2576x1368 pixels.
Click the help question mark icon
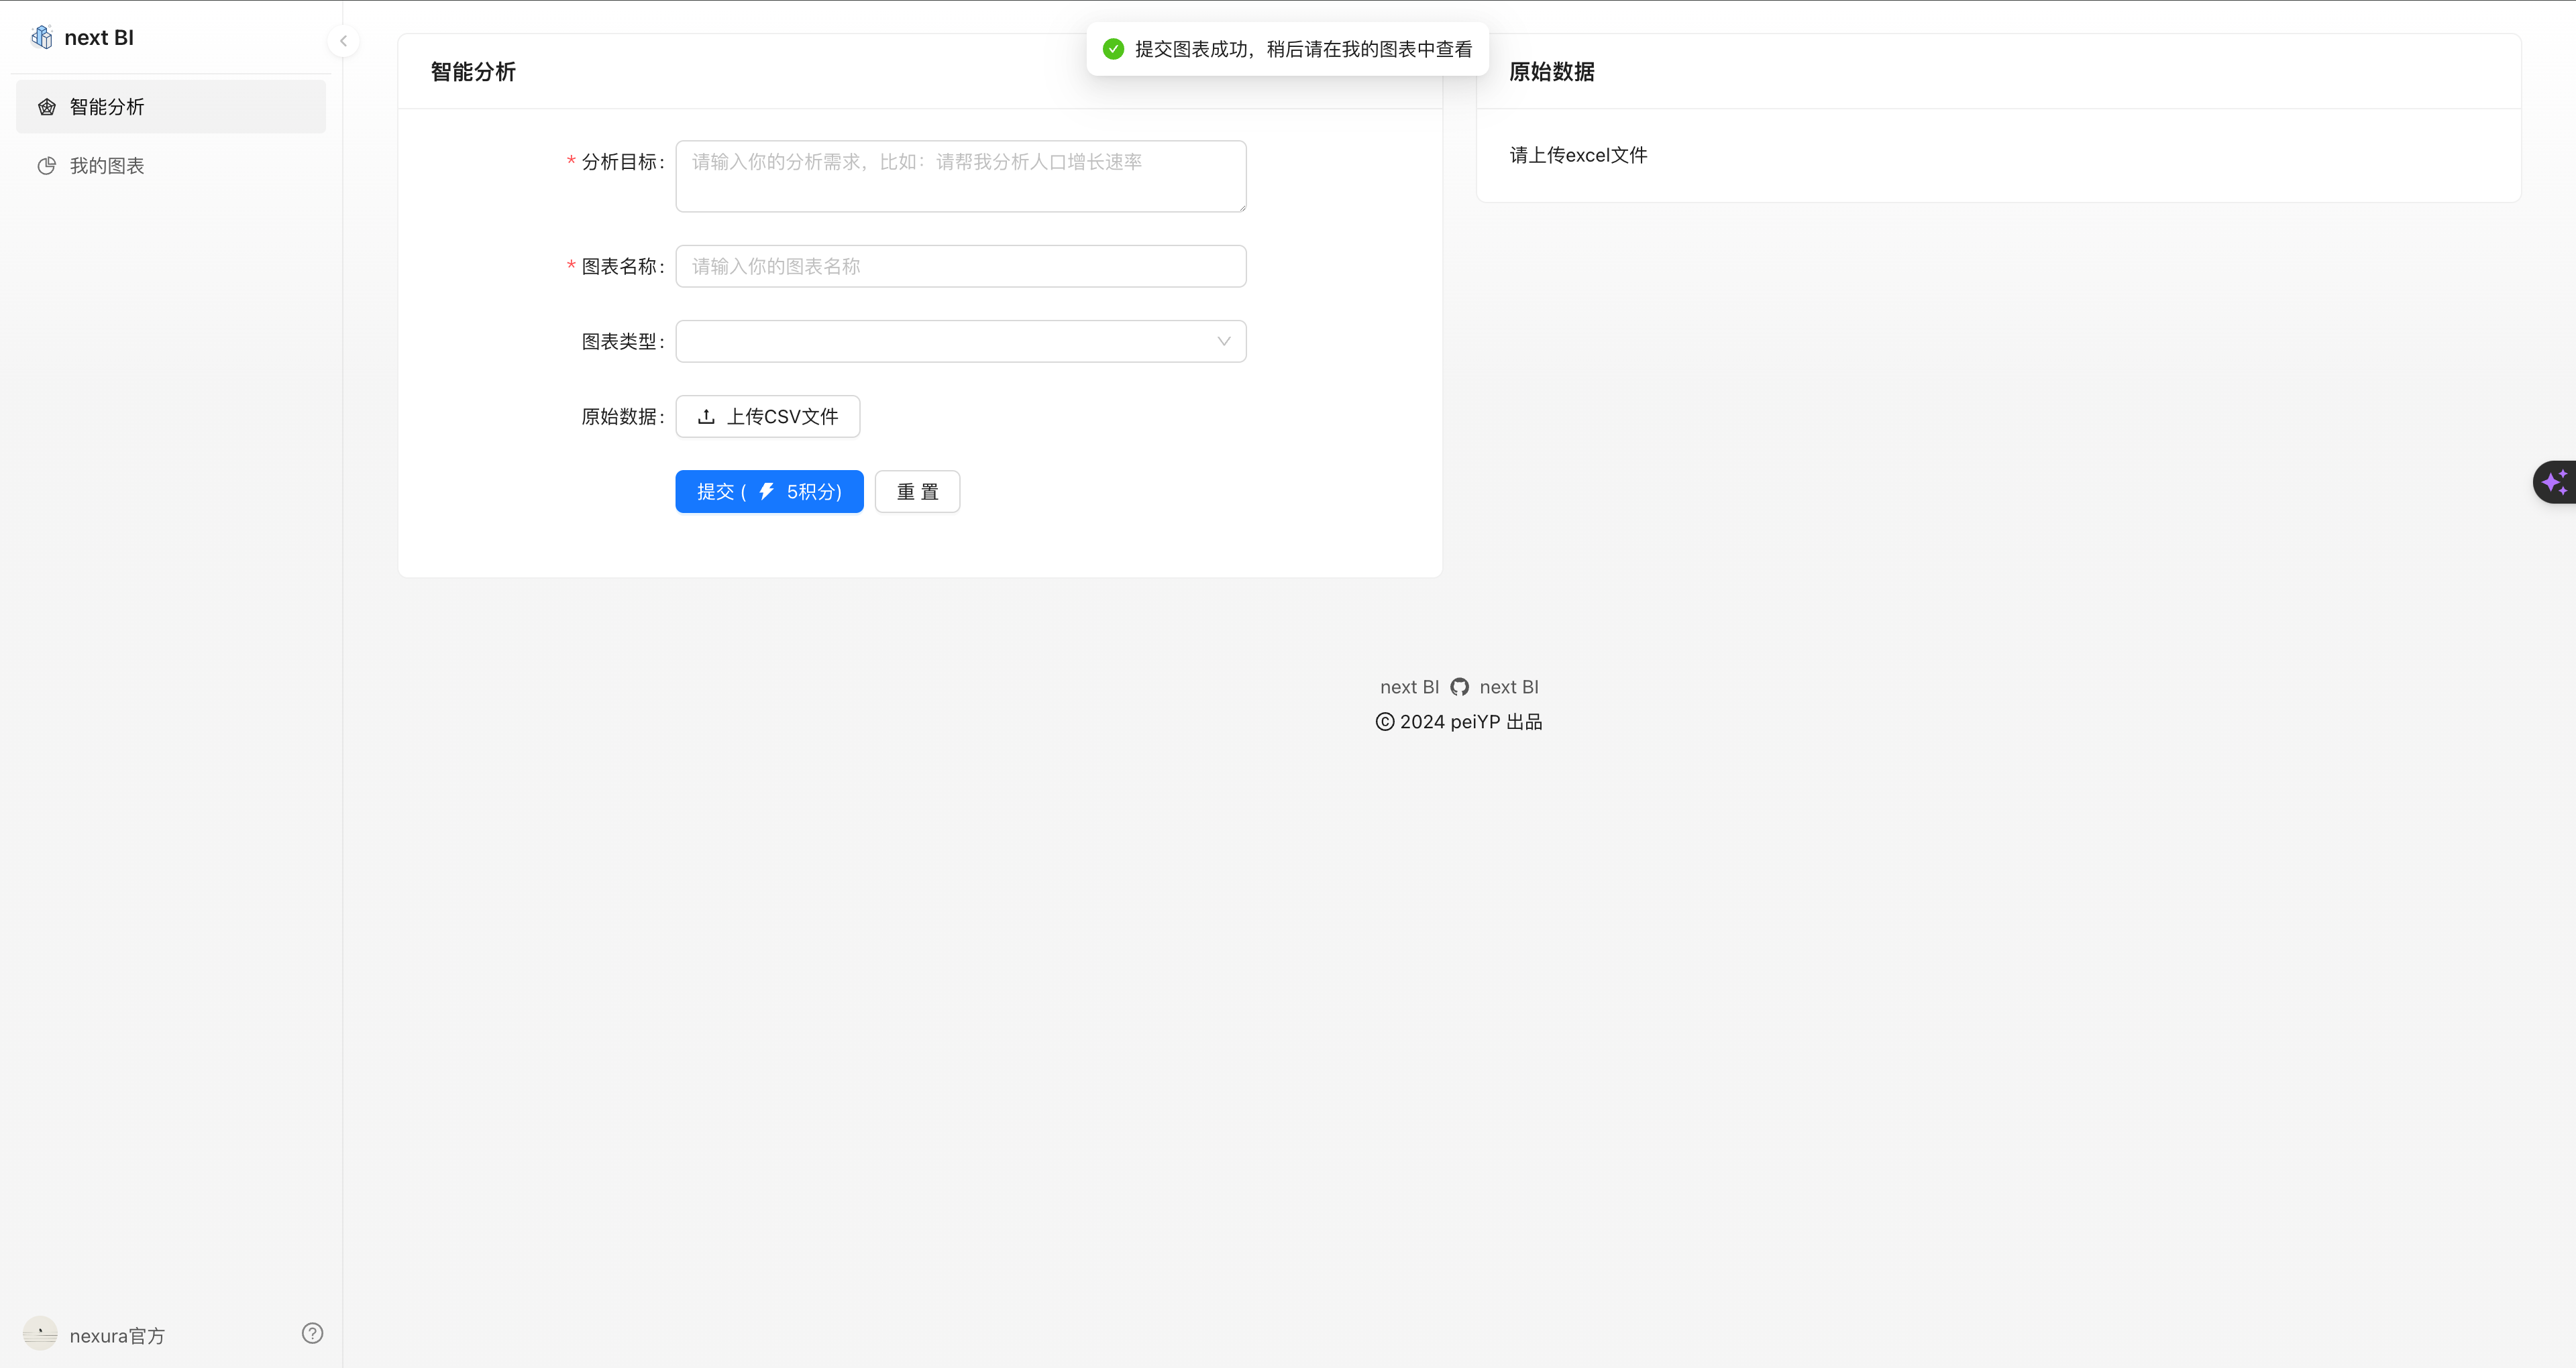[312, 1333]
